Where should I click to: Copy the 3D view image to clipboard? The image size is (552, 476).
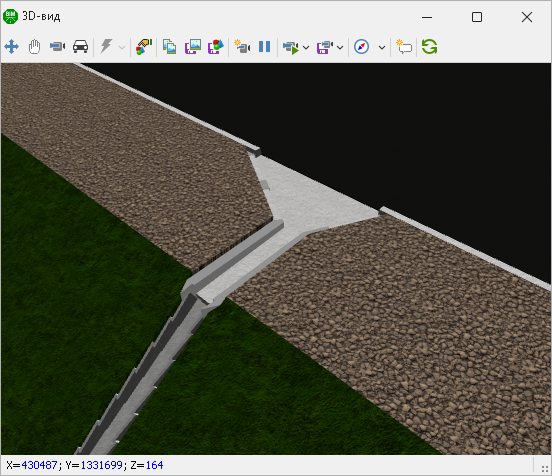coord(169,46)
